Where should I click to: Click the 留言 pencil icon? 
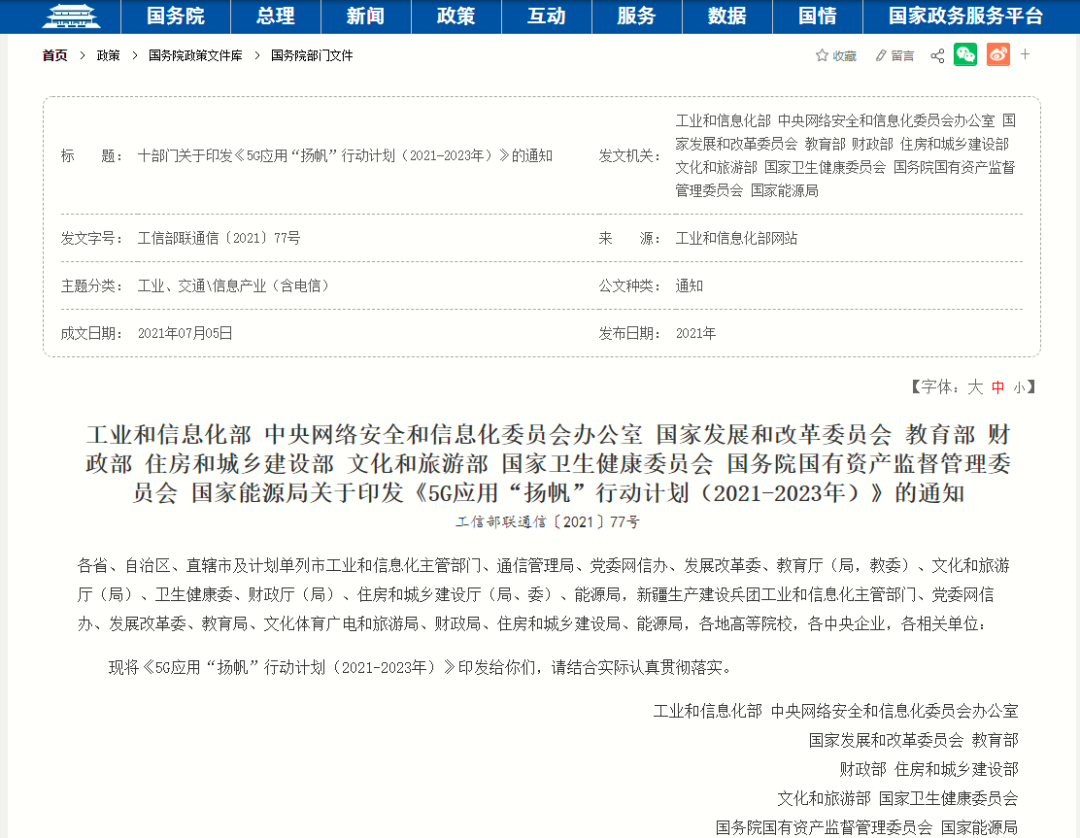[881, 56]
